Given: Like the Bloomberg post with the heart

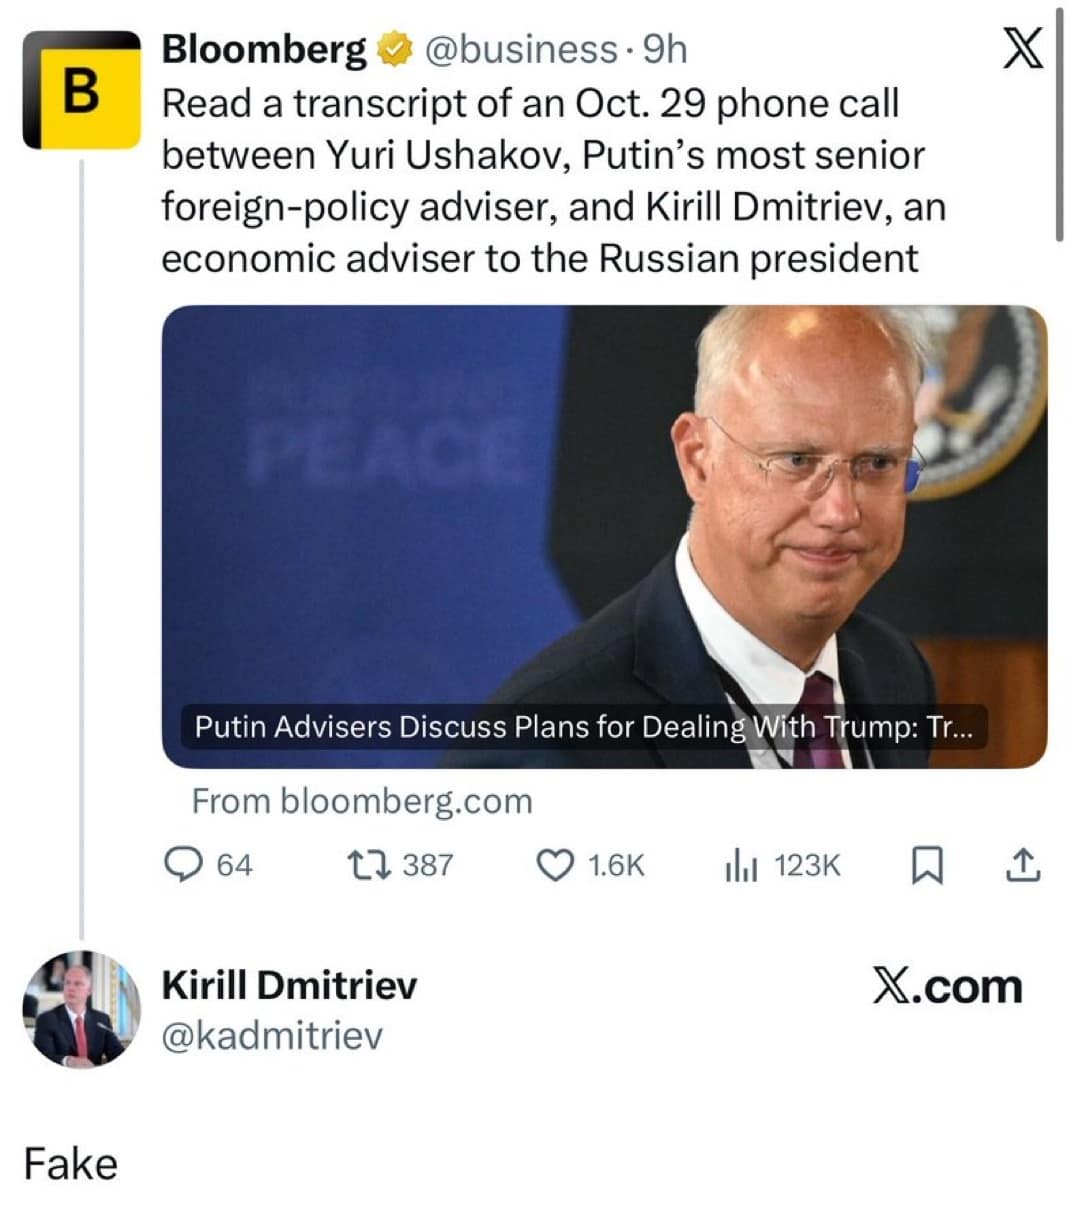Looking at the screenshot, I should [x=556, y=865].
